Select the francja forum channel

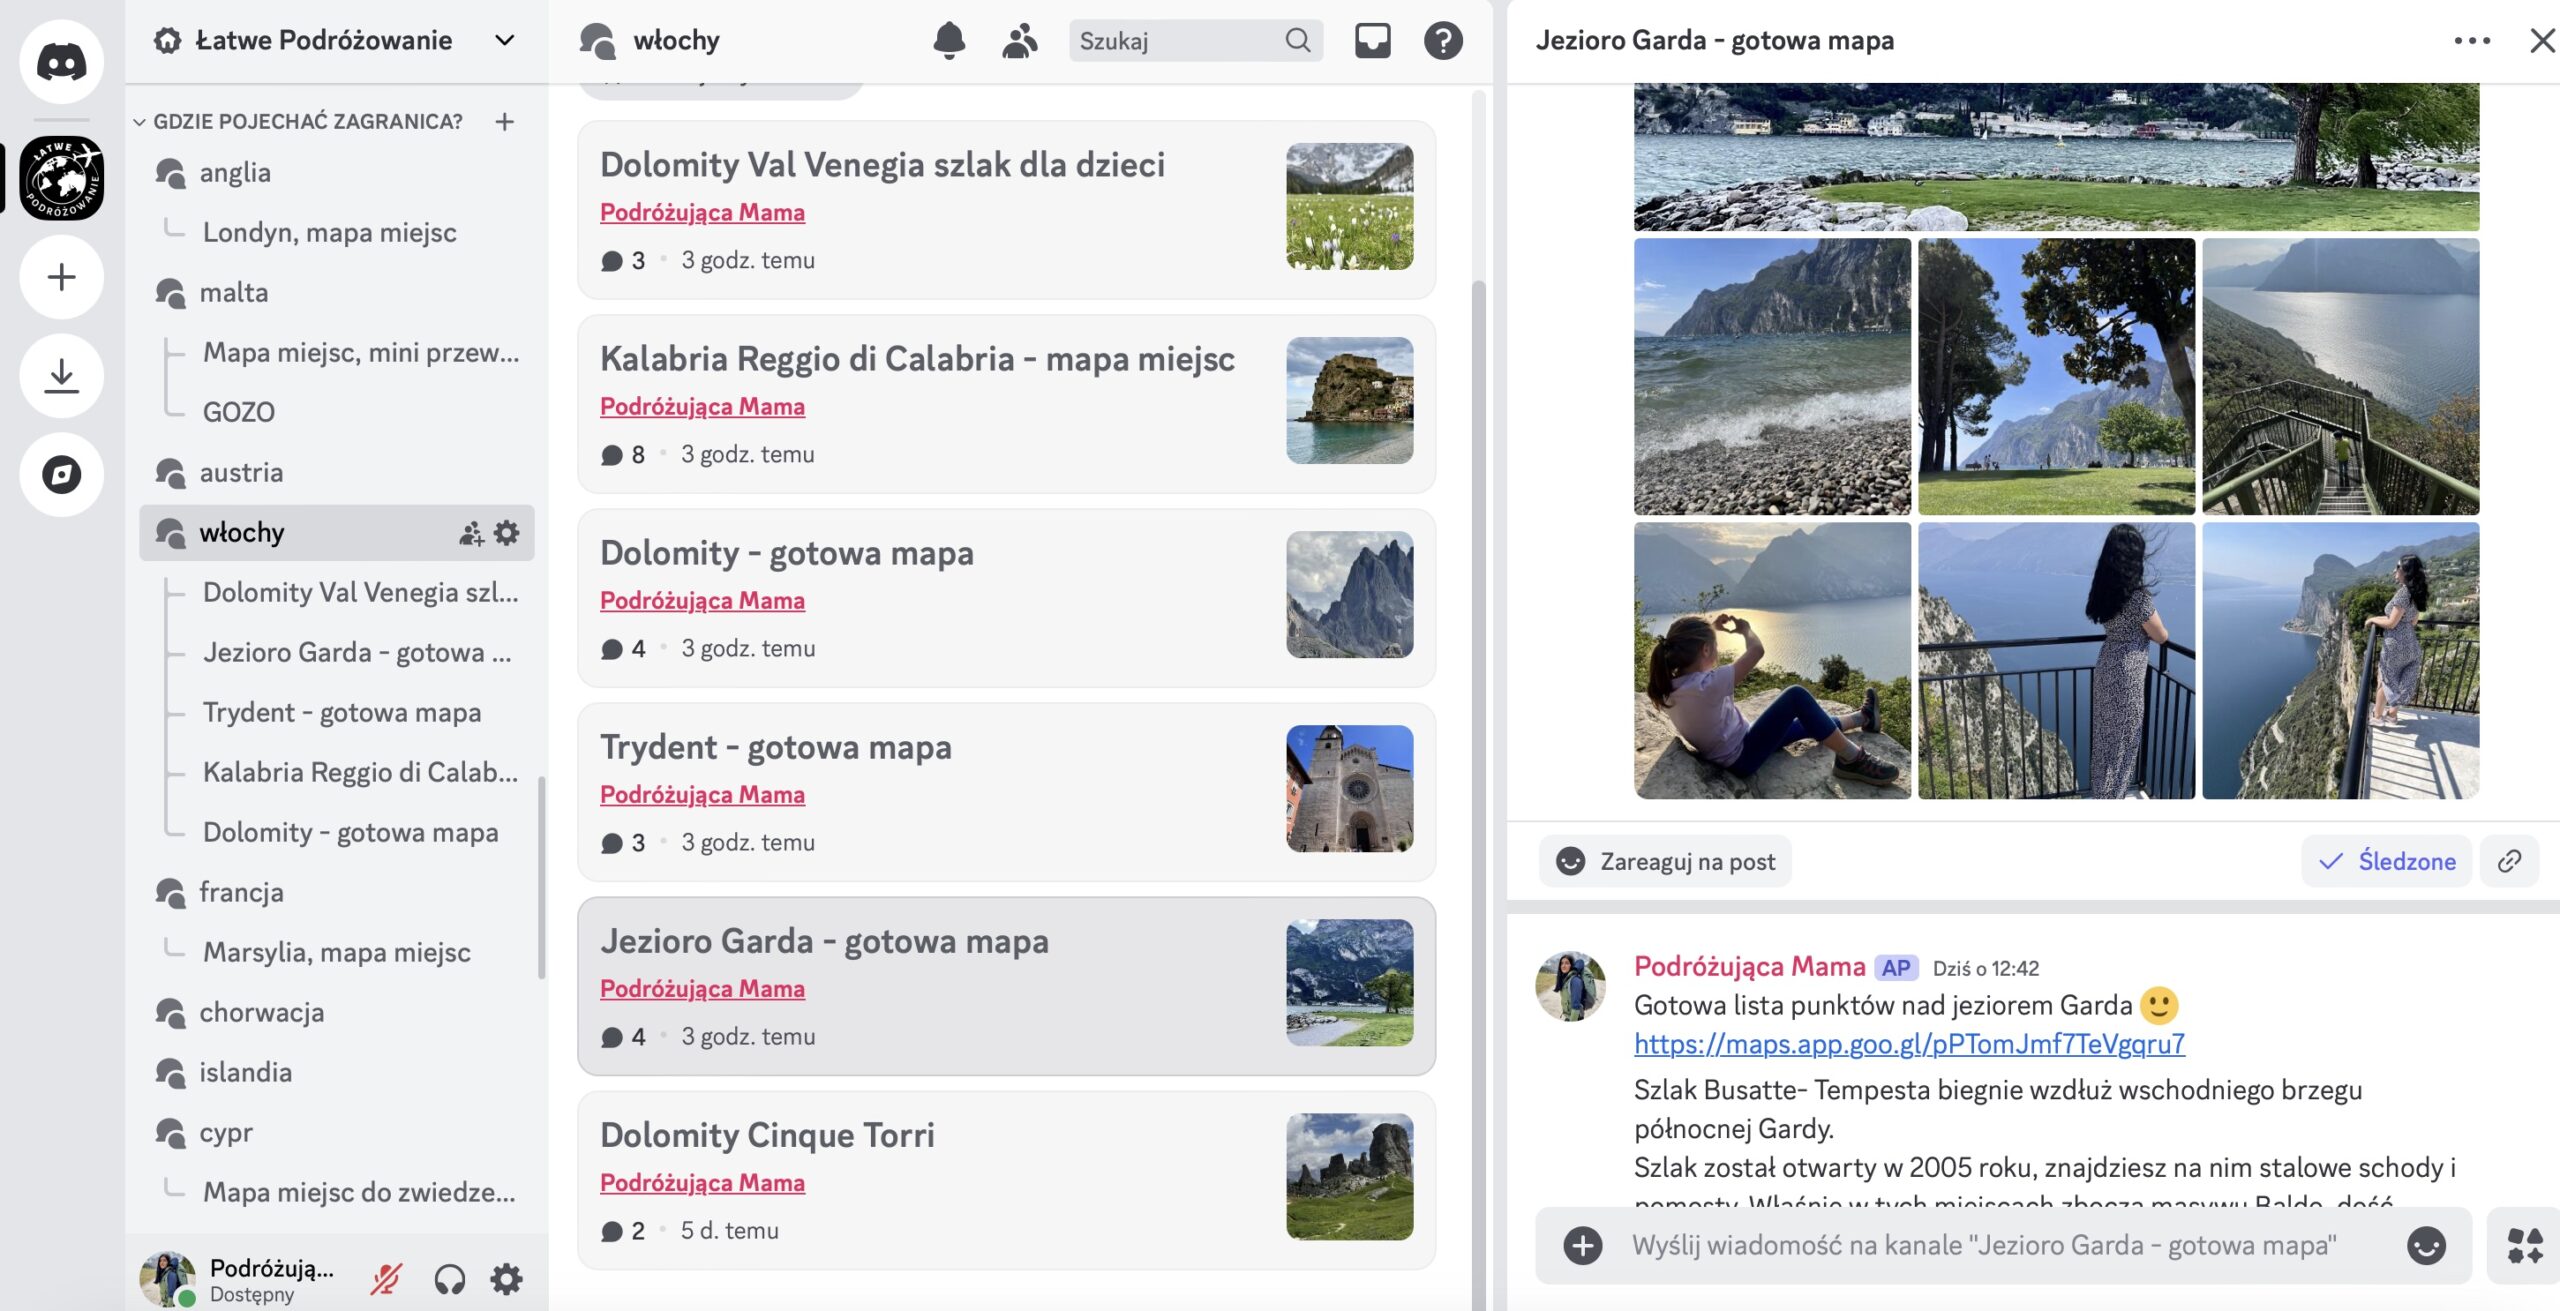tap(337, 893)
